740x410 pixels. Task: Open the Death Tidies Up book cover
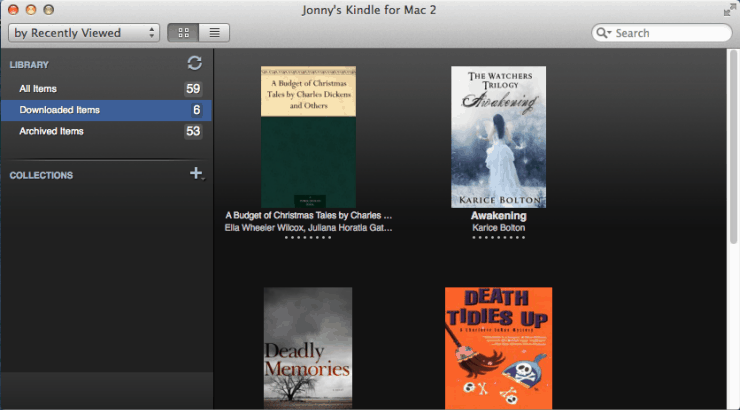tap(498, 348)
